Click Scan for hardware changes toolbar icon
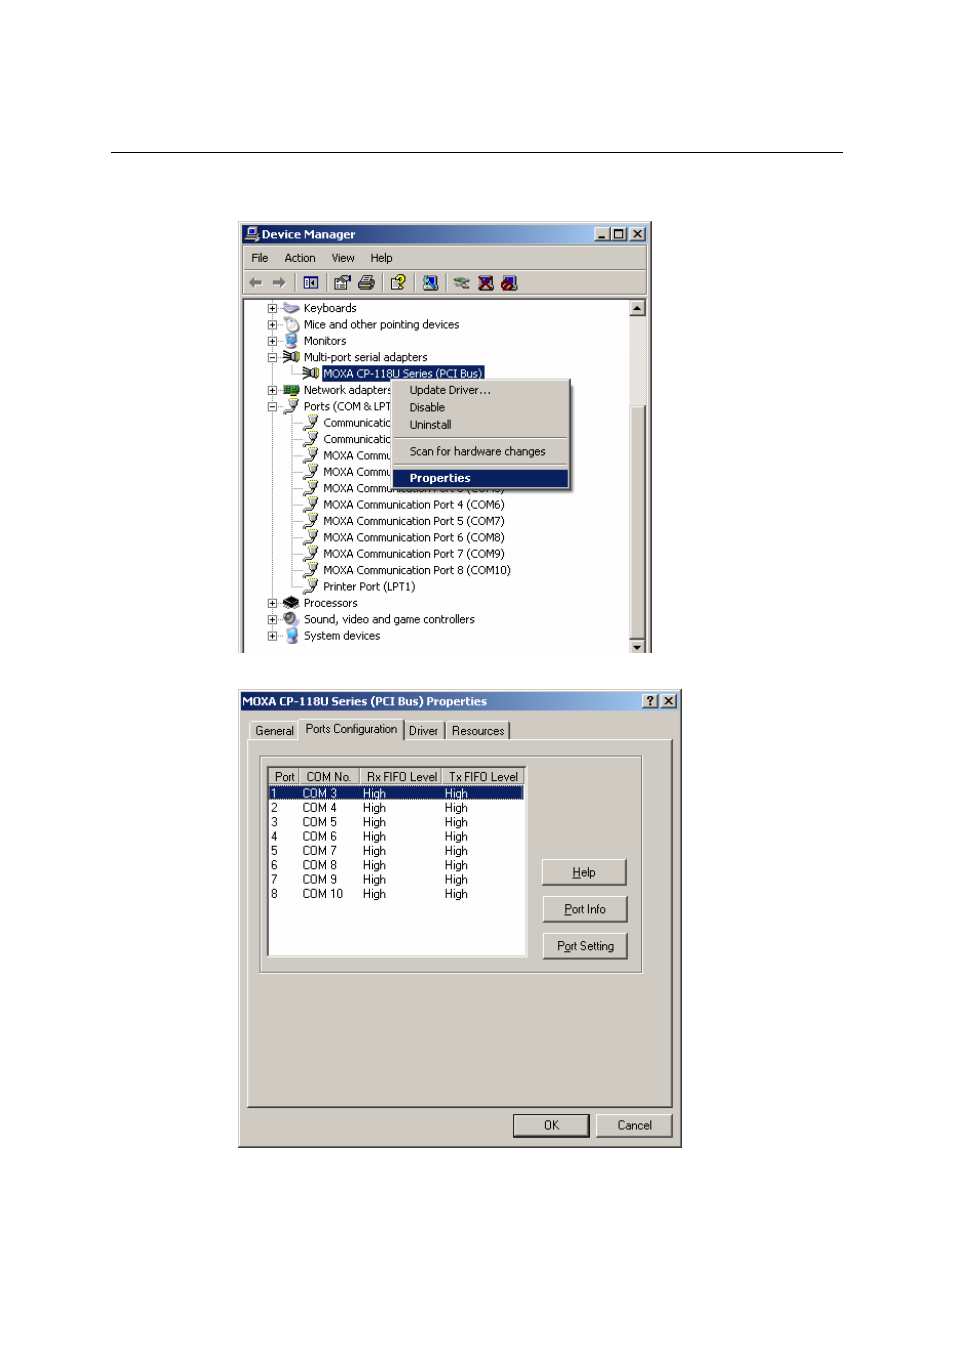Viewport: 954px width, 1350px height. click(x=430, y=283)
